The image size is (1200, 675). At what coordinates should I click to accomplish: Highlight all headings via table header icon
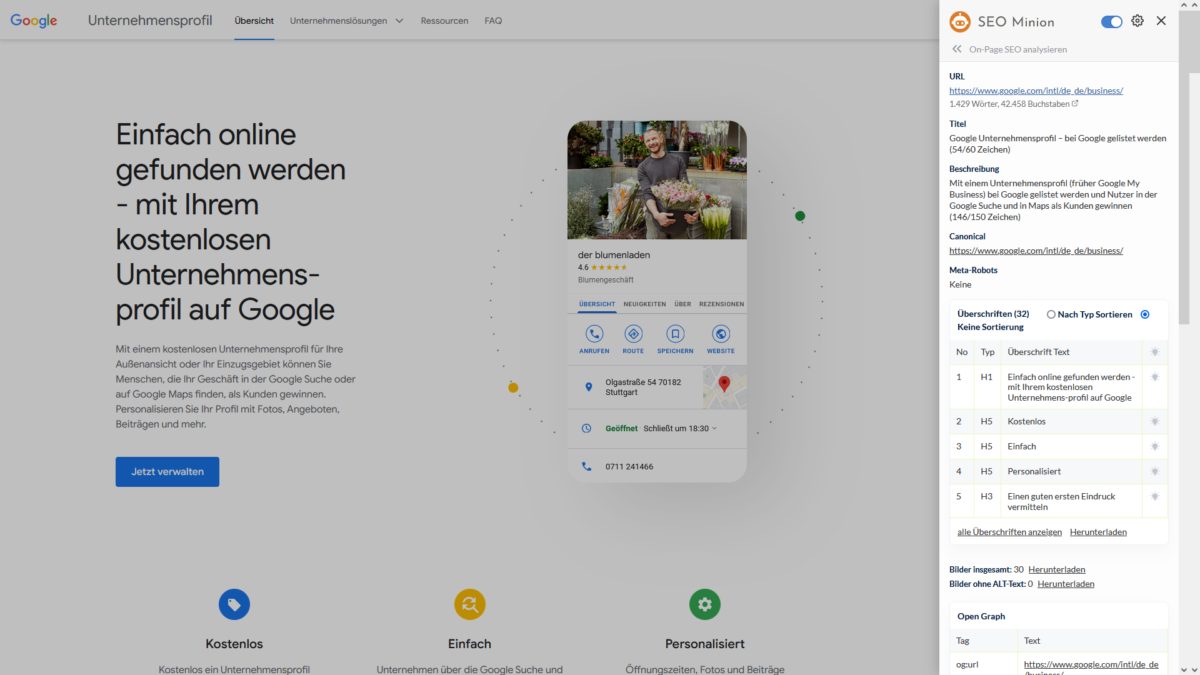pos(1155,352)
